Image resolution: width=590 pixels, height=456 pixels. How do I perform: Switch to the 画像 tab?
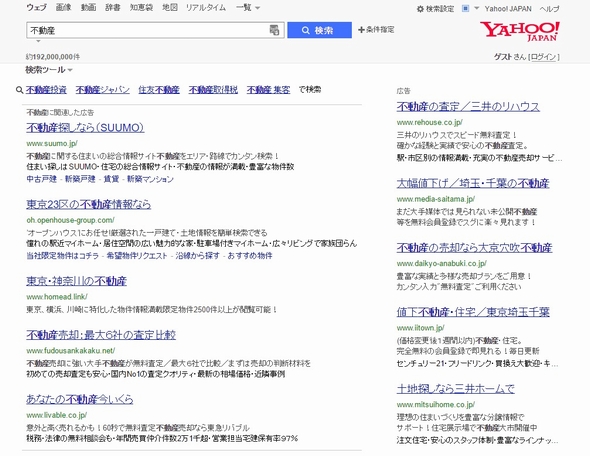pyautogui.click(x=63, y=8)
